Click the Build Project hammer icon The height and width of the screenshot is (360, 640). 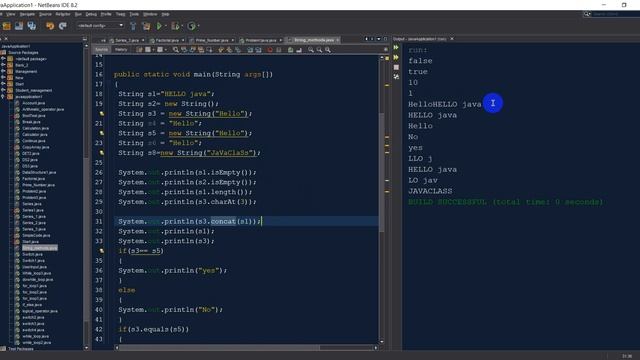click(133, 26)
